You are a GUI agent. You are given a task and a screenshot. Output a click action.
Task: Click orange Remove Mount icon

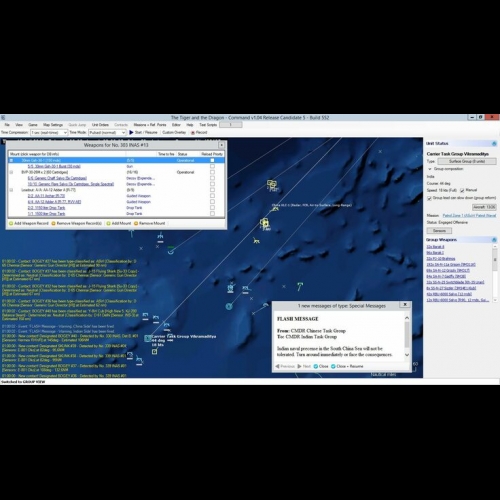click(x=136, y=223)
